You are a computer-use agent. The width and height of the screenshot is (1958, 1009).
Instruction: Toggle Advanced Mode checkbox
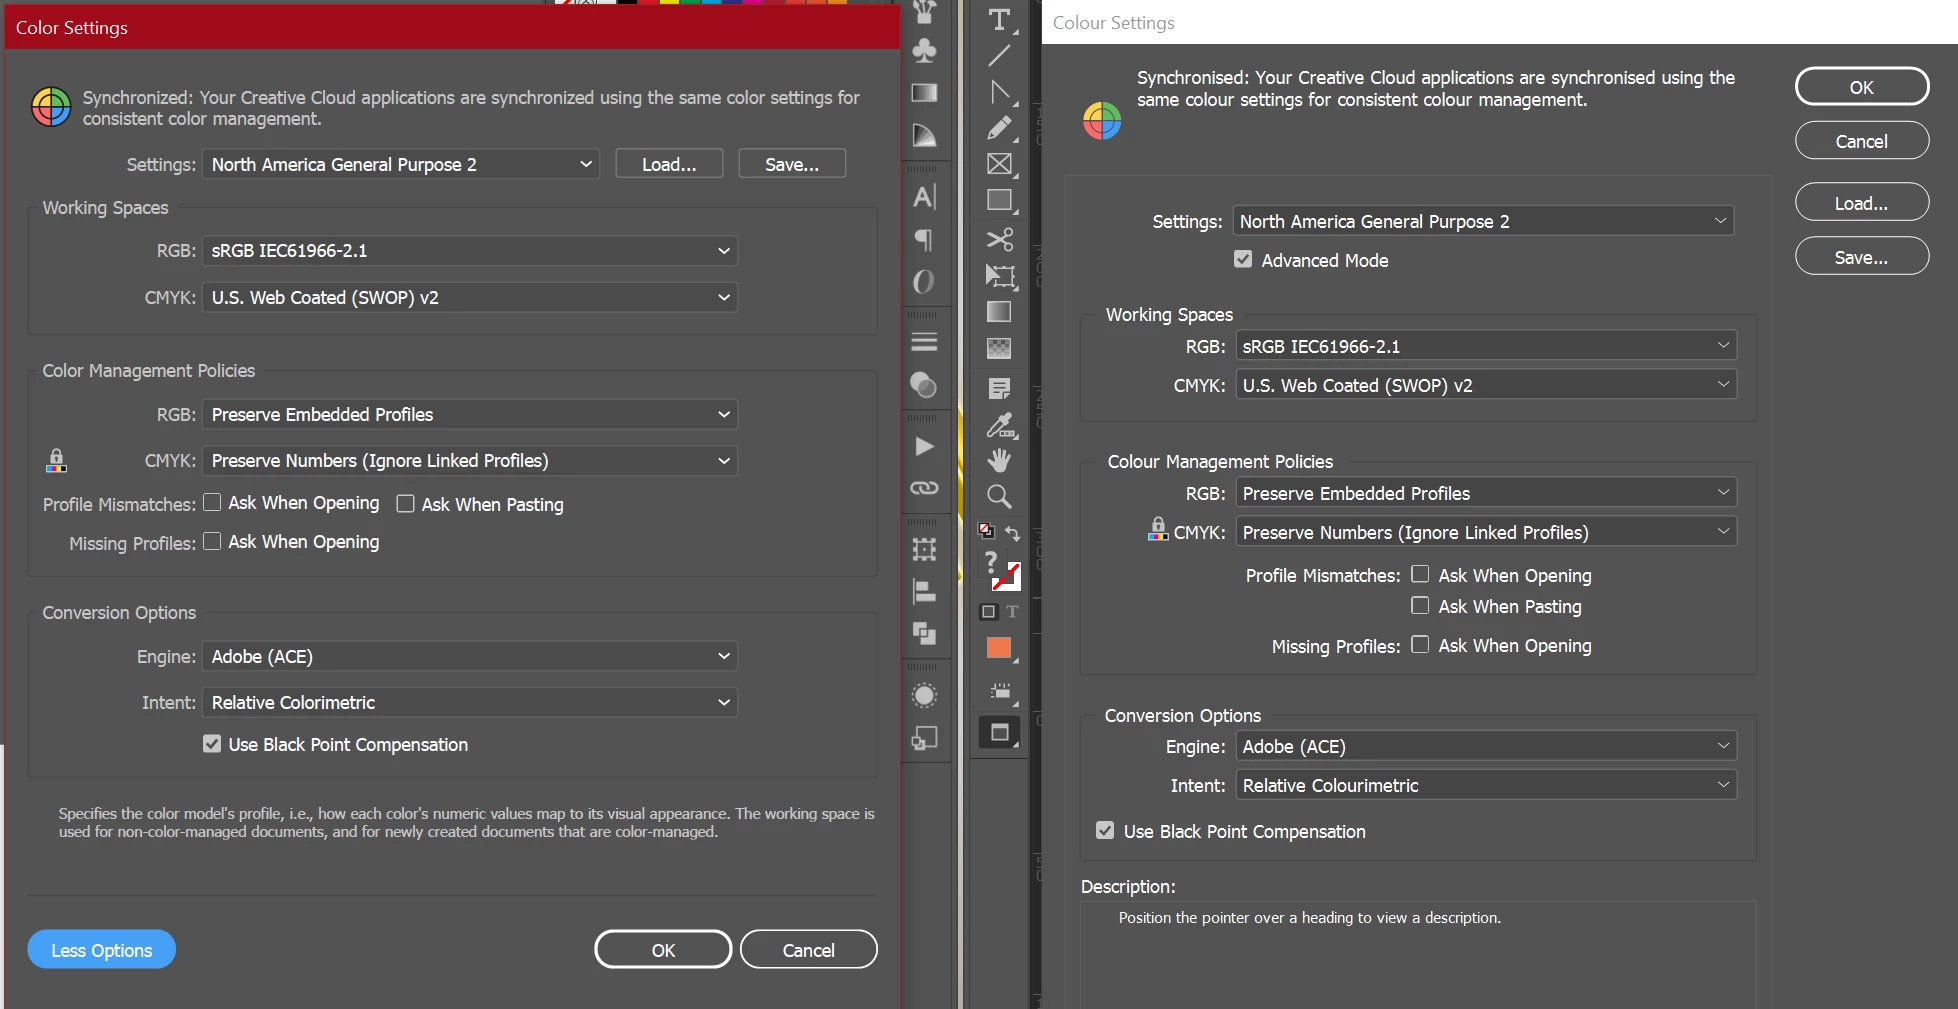(x=1243, y=259)
